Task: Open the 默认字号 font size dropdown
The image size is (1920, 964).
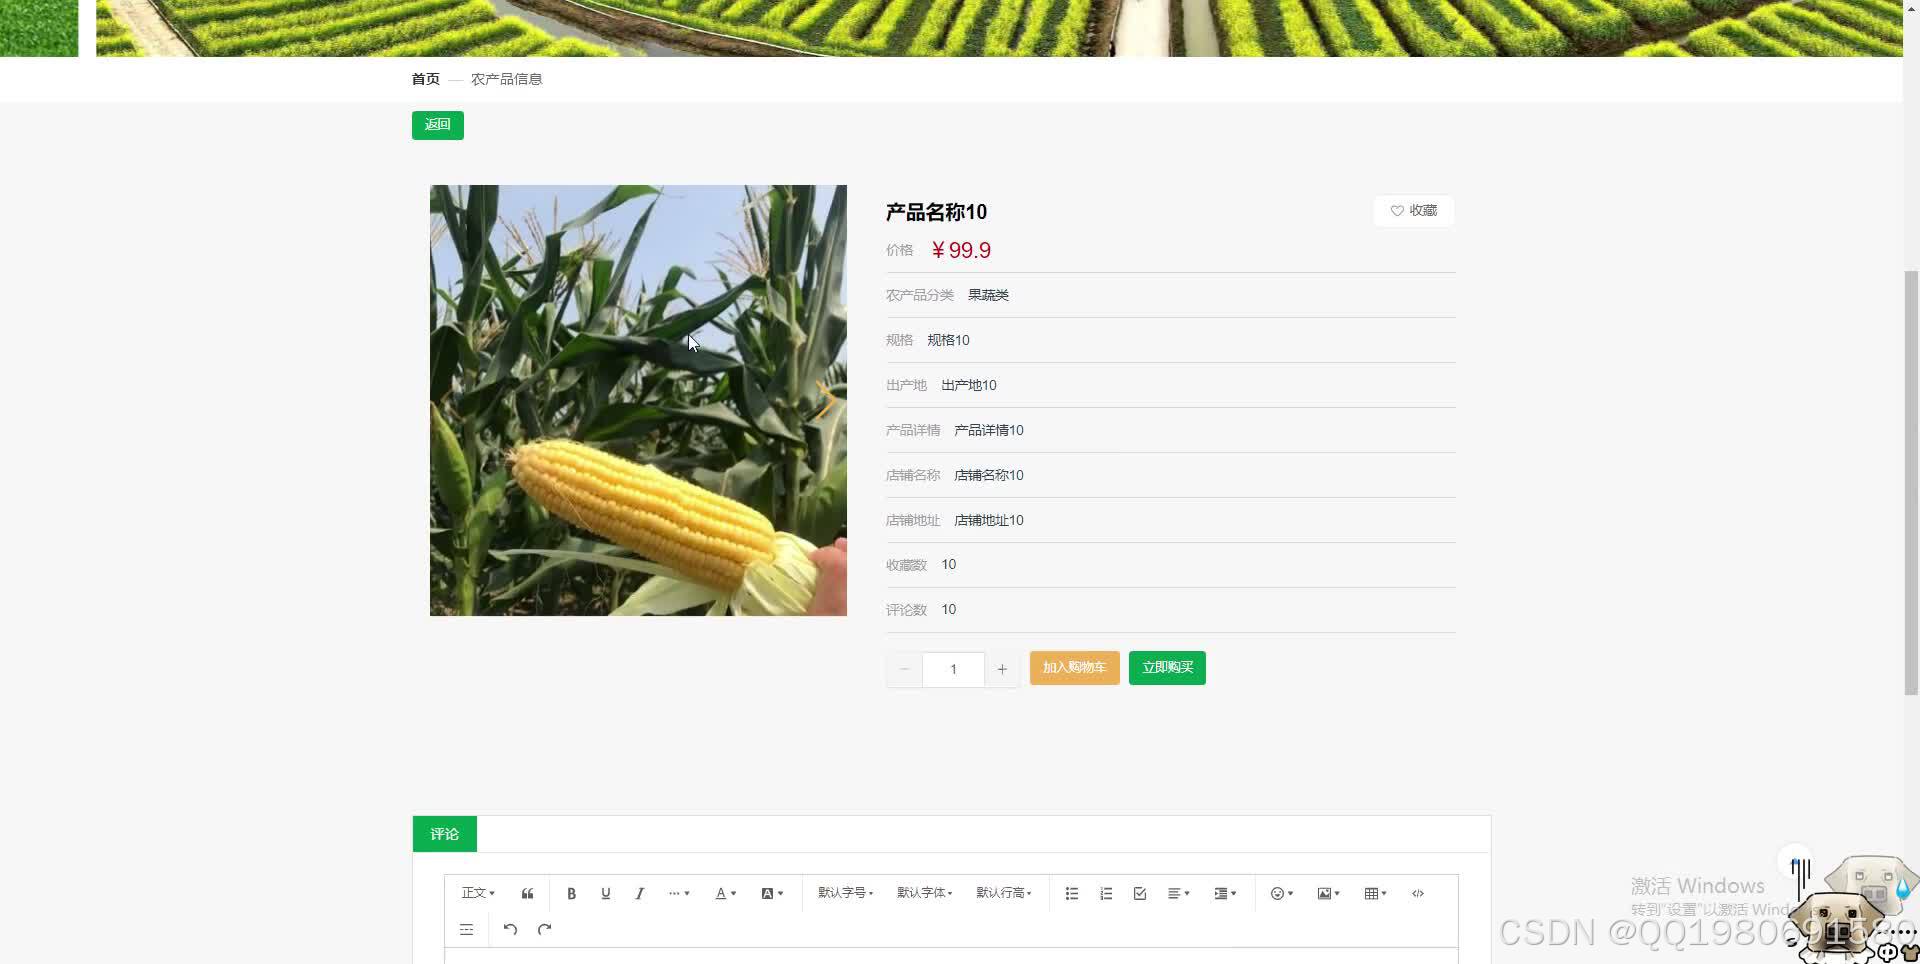Action: point(844,893)
